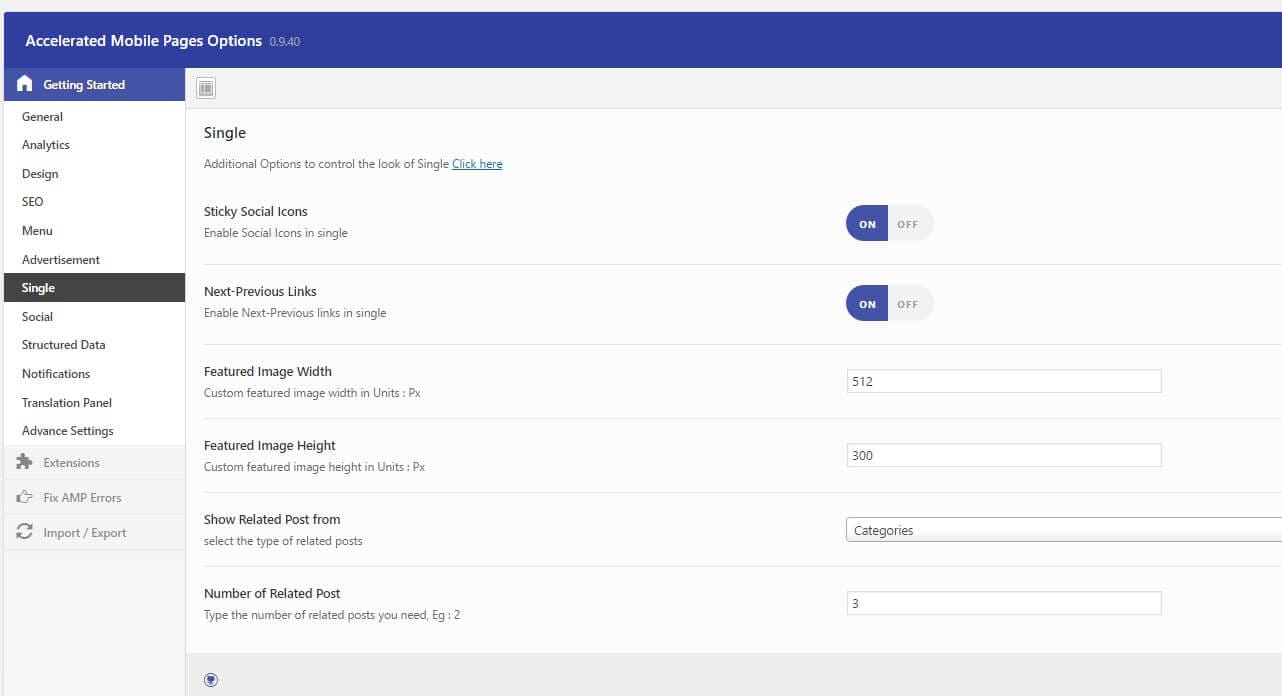This screenshot has height=696, width=1282.
Task: Set Next-Previous Links to ON
Action: [867, 304]
